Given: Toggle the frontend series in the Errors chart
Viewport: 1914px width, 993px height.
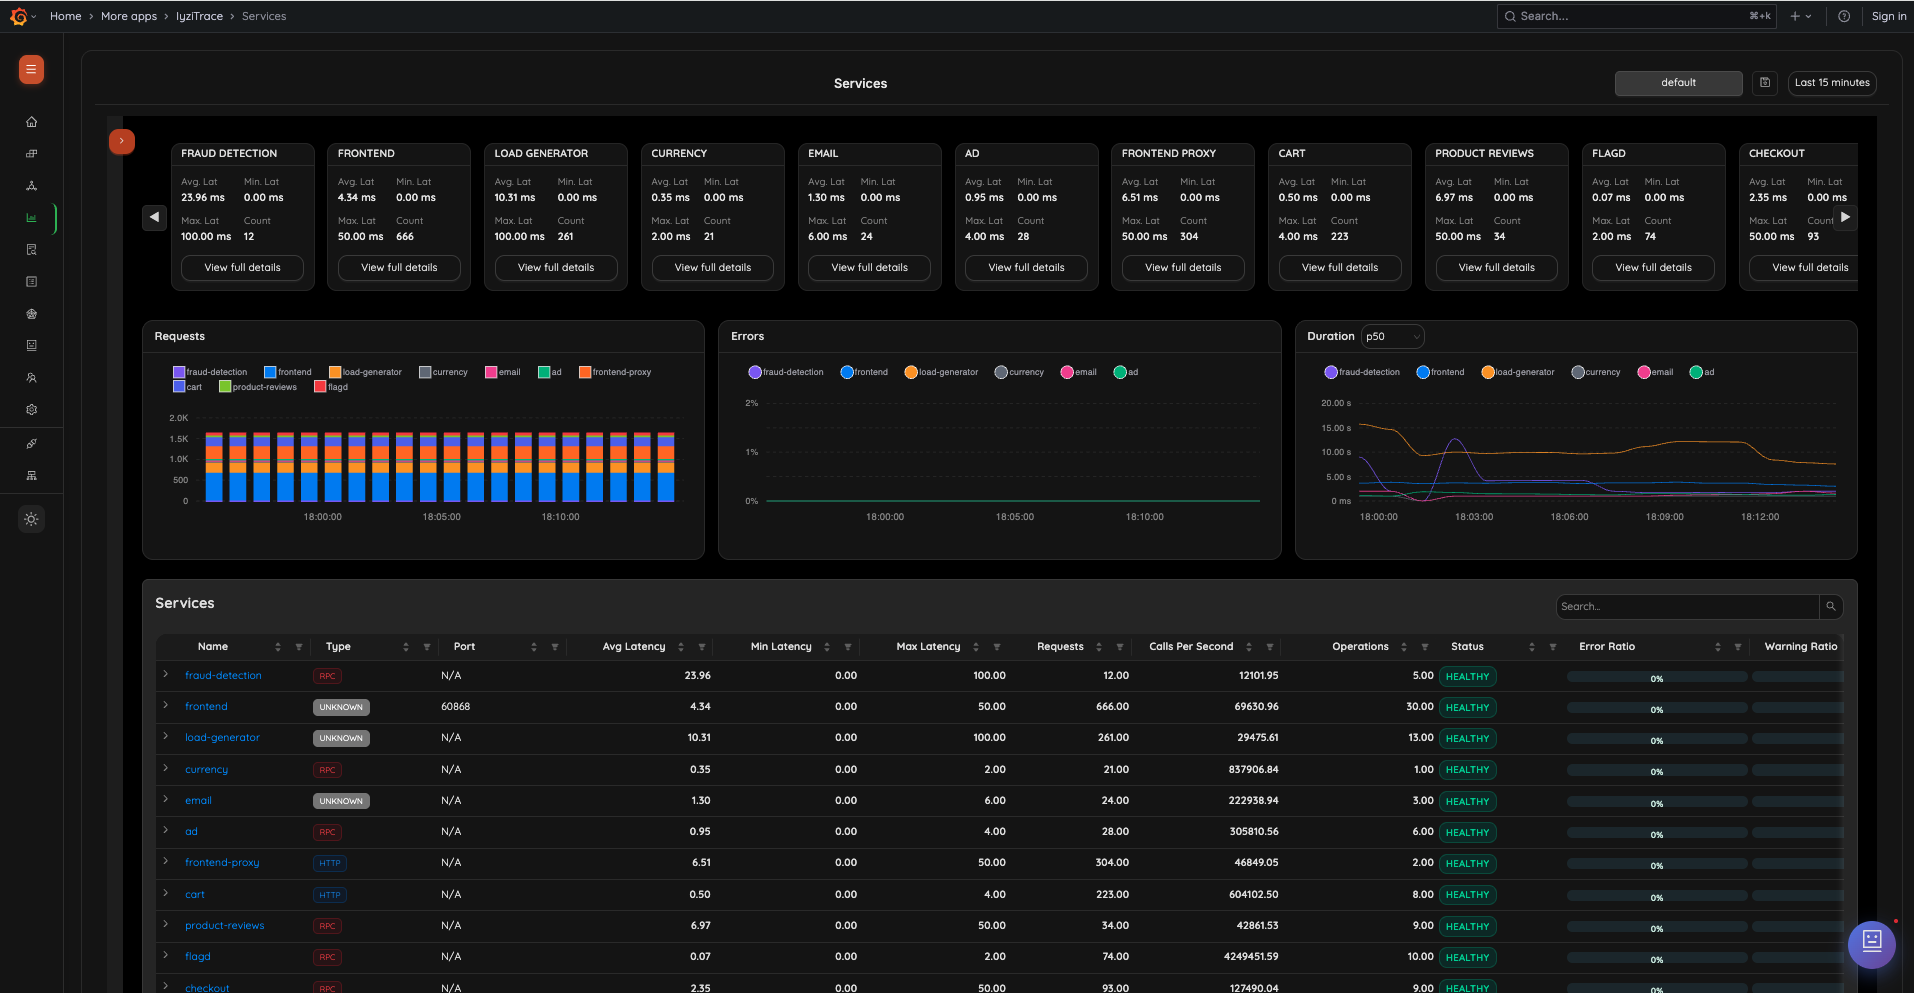Looking at the screenshot, I should [x=864, y=371].
